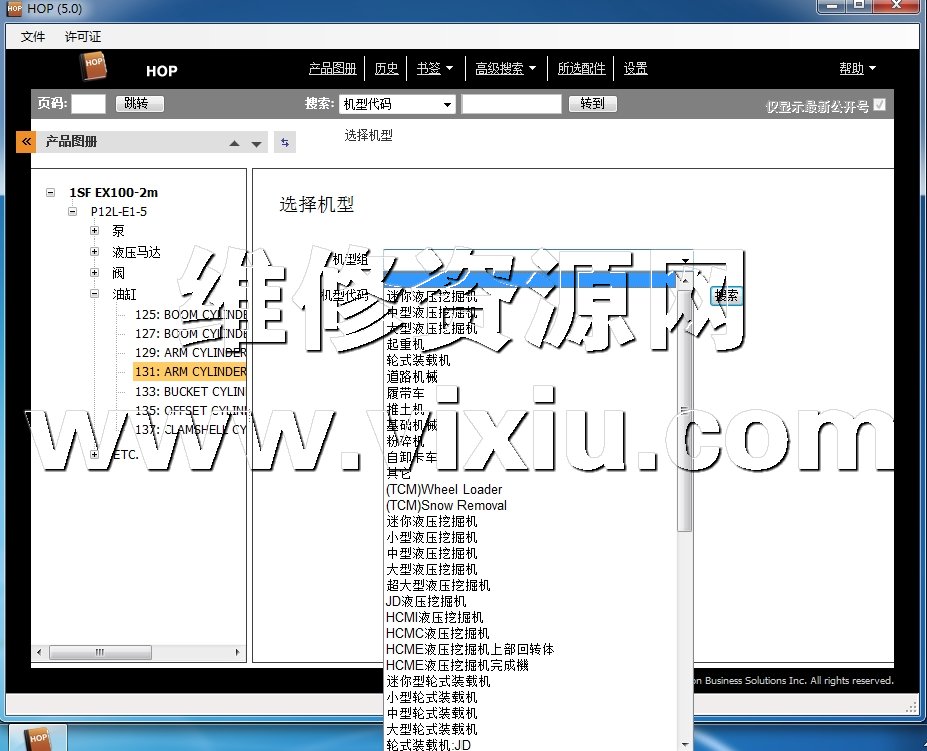This screenshot has height=751, width=927.
Task: Open the 文件 menu
Action: pyautogui.click(x=33, y=36)
